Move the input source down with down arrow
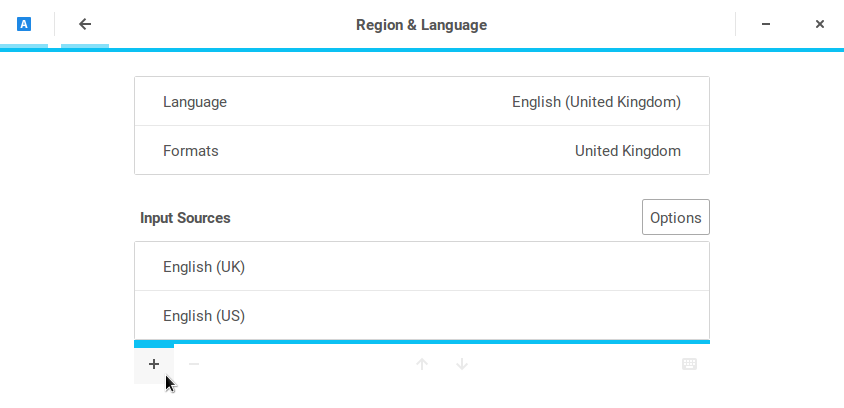The height and width of the screenshot is (408, 844). (462, 364)
